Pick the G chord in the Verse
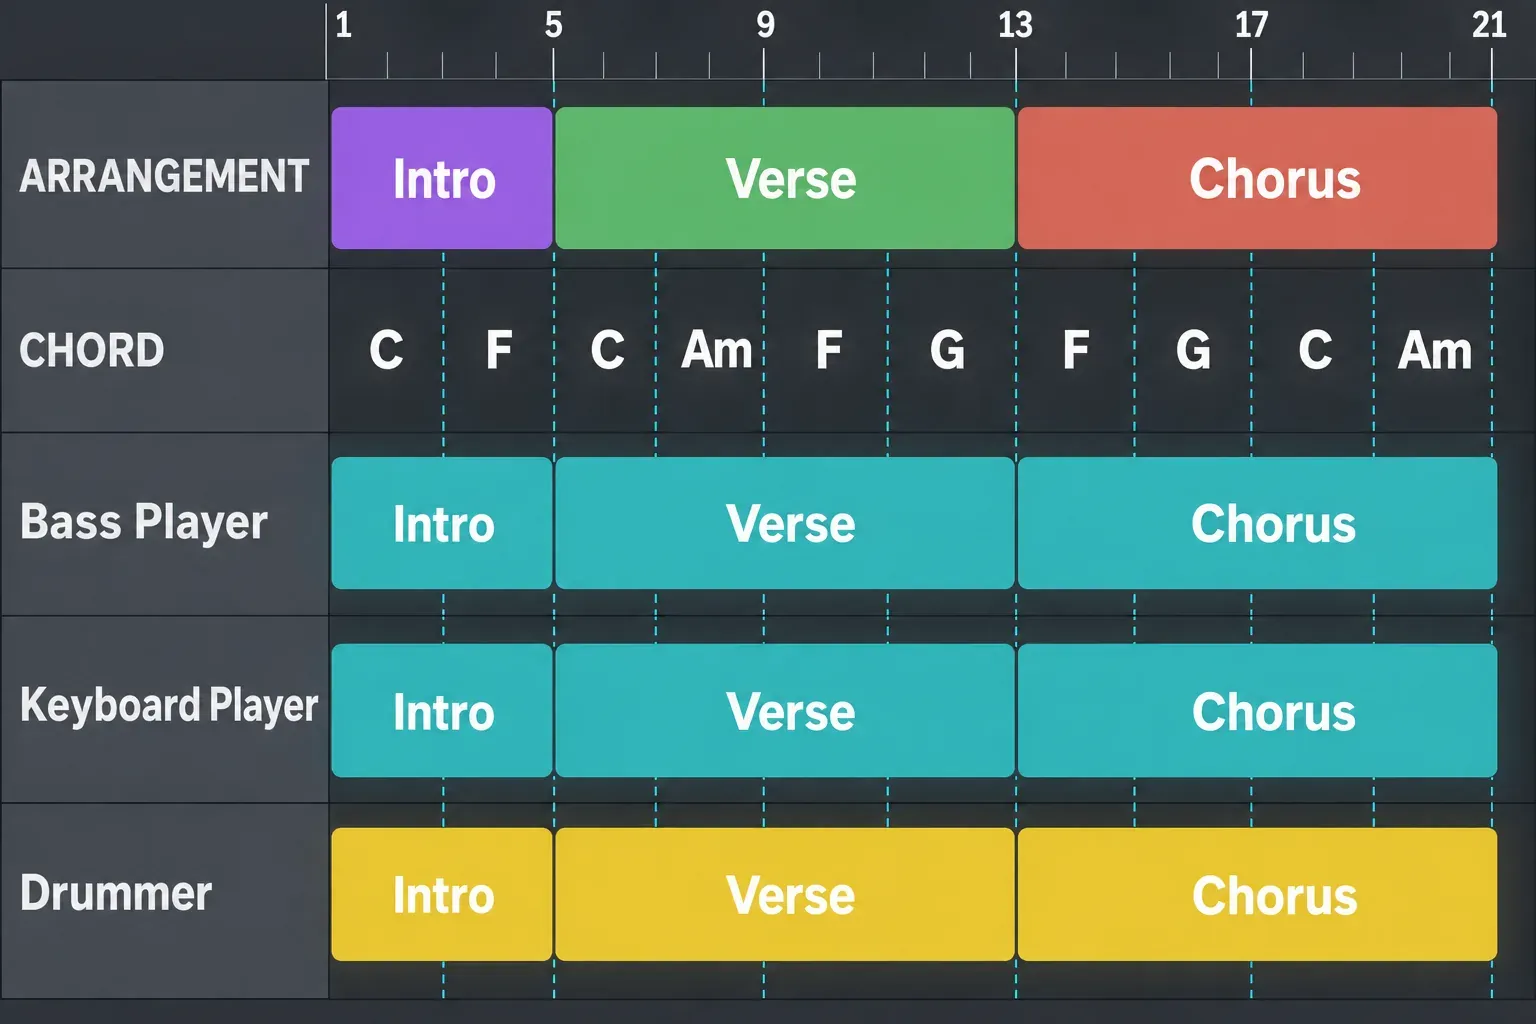This screenshot has height=1024, width=1536. [947, 350]
